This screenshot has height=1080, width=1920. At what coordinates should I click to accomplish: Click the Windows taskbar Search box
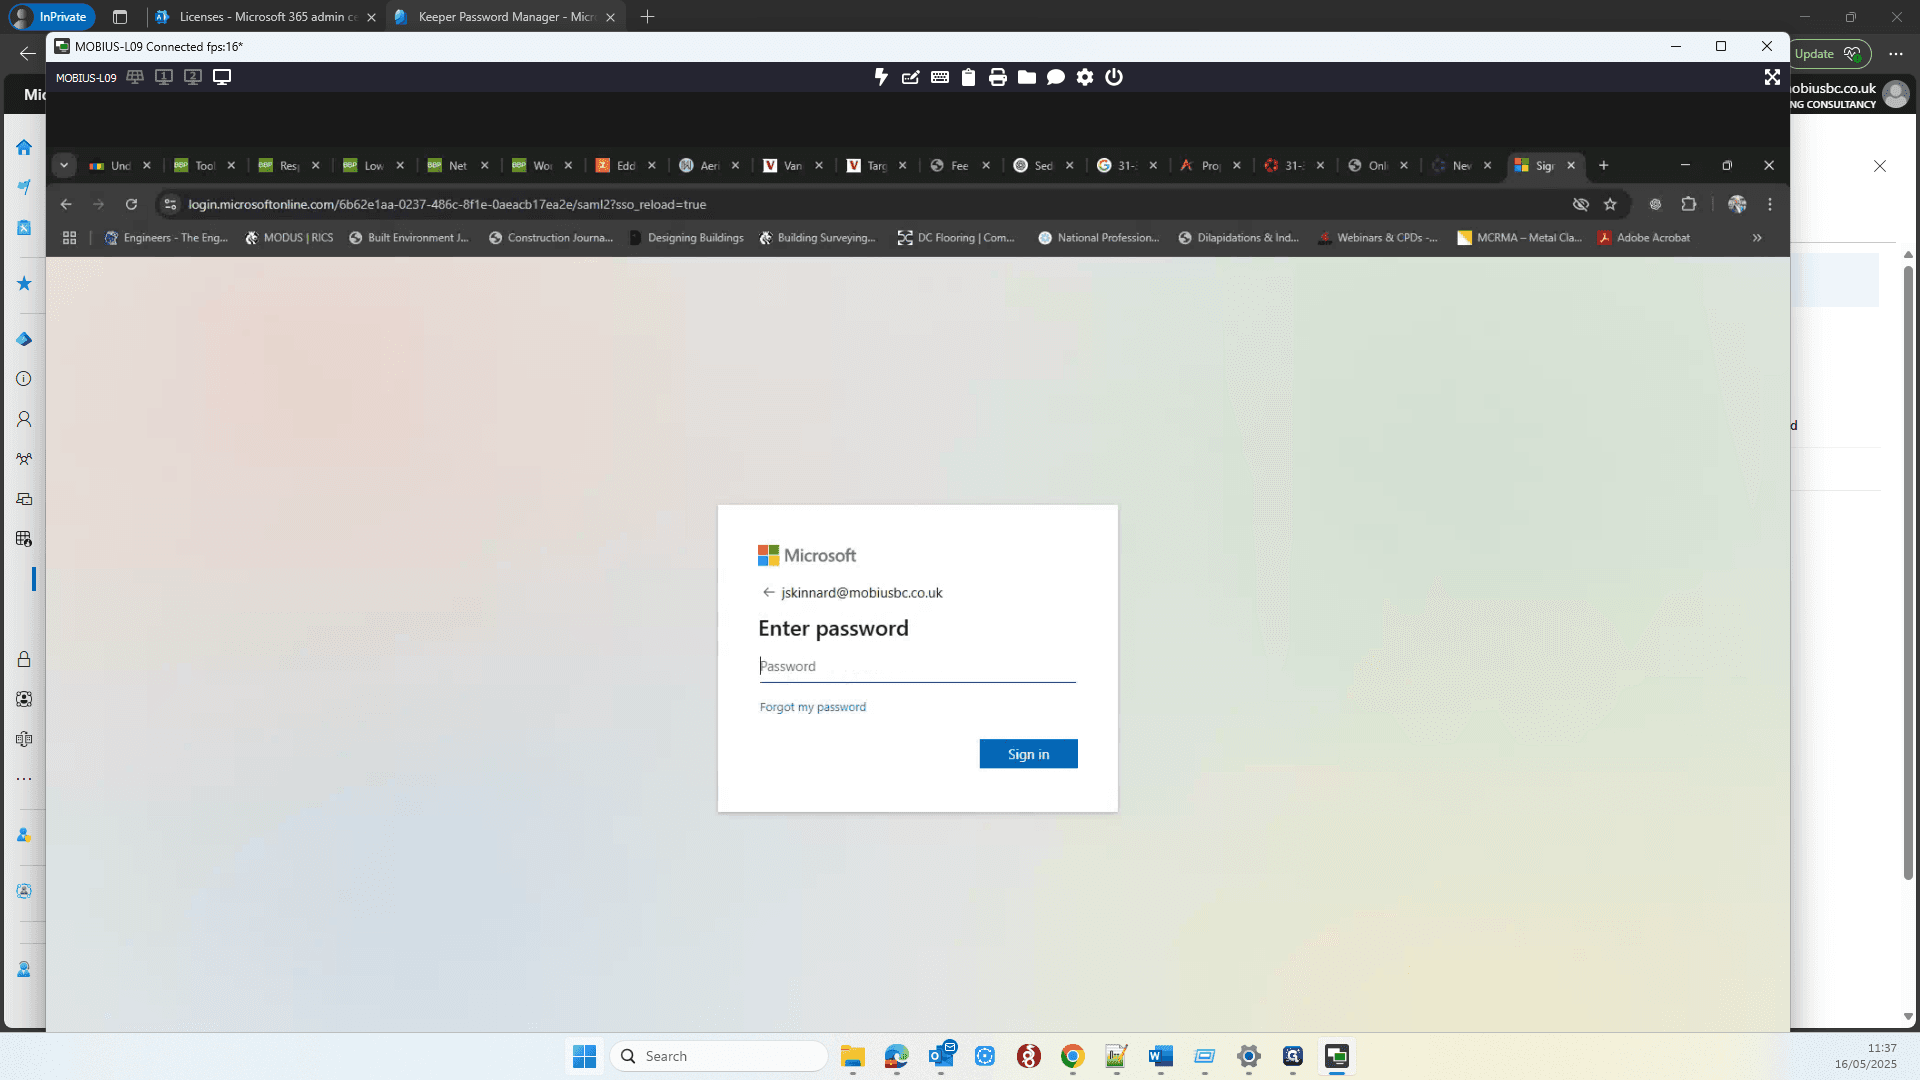click(719, 1056)
